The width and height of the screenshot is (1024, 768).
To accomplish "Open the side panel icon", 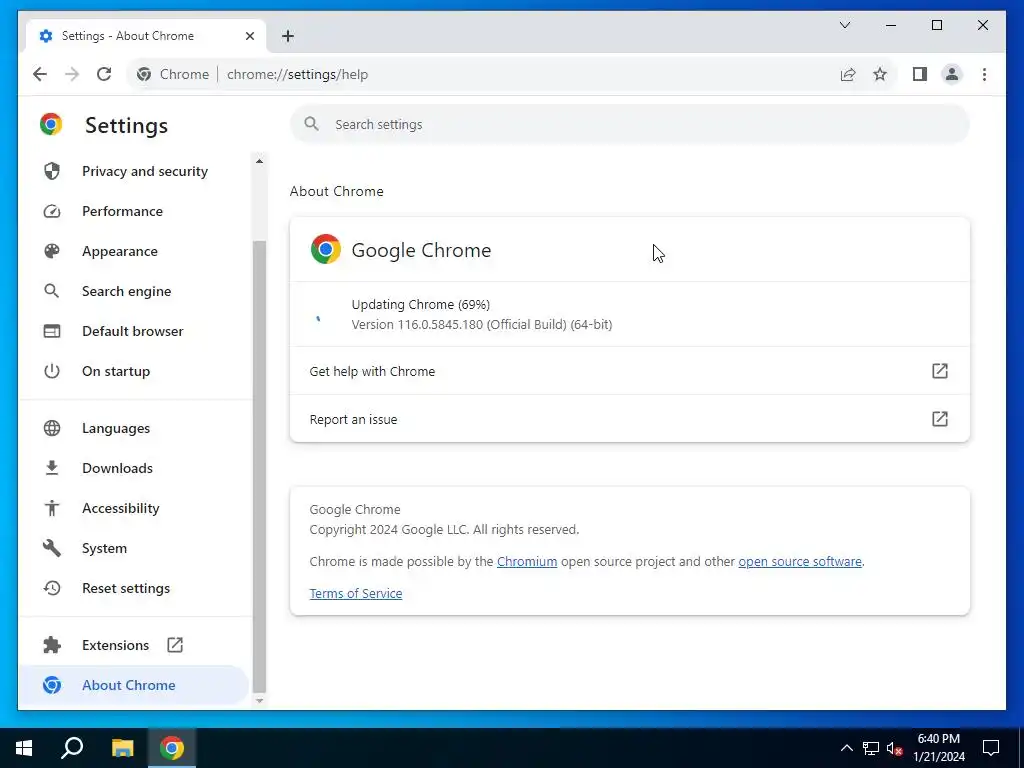I will [920, 74].
